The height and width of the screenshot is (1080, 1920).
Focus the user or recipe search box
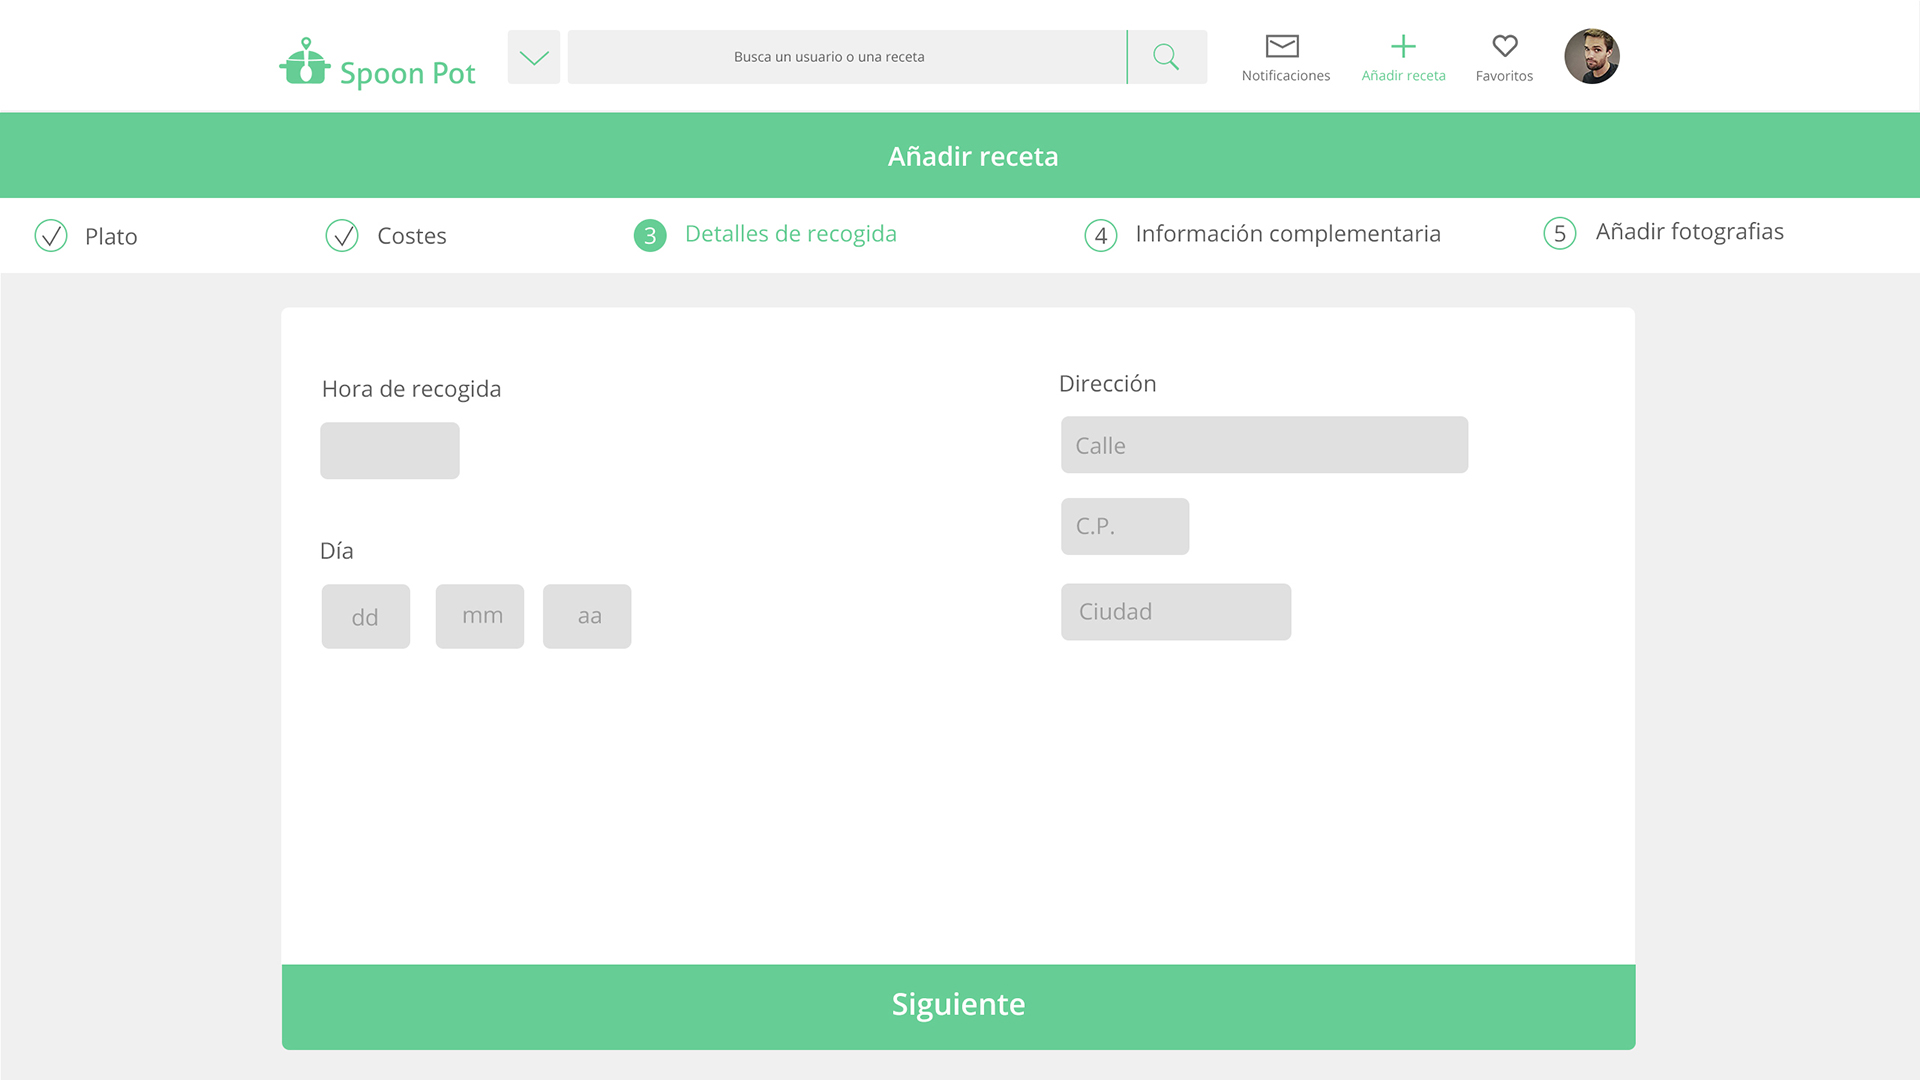point(847,57)
